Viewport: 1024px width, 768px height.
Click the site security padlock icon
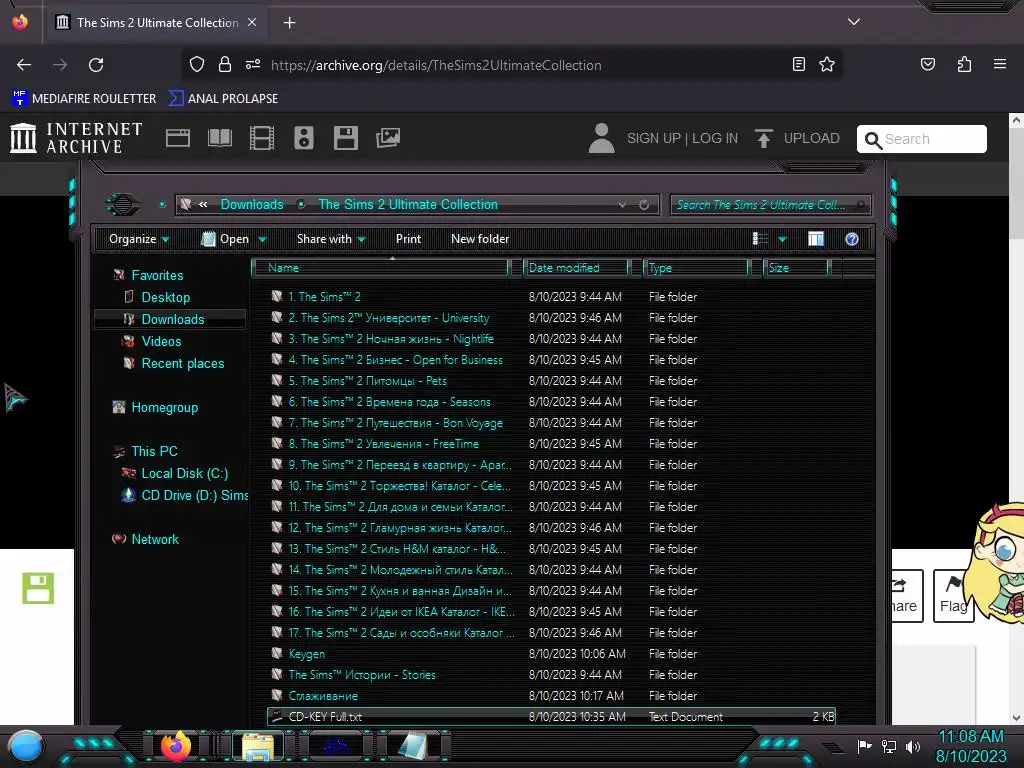[x=225, y=64]
